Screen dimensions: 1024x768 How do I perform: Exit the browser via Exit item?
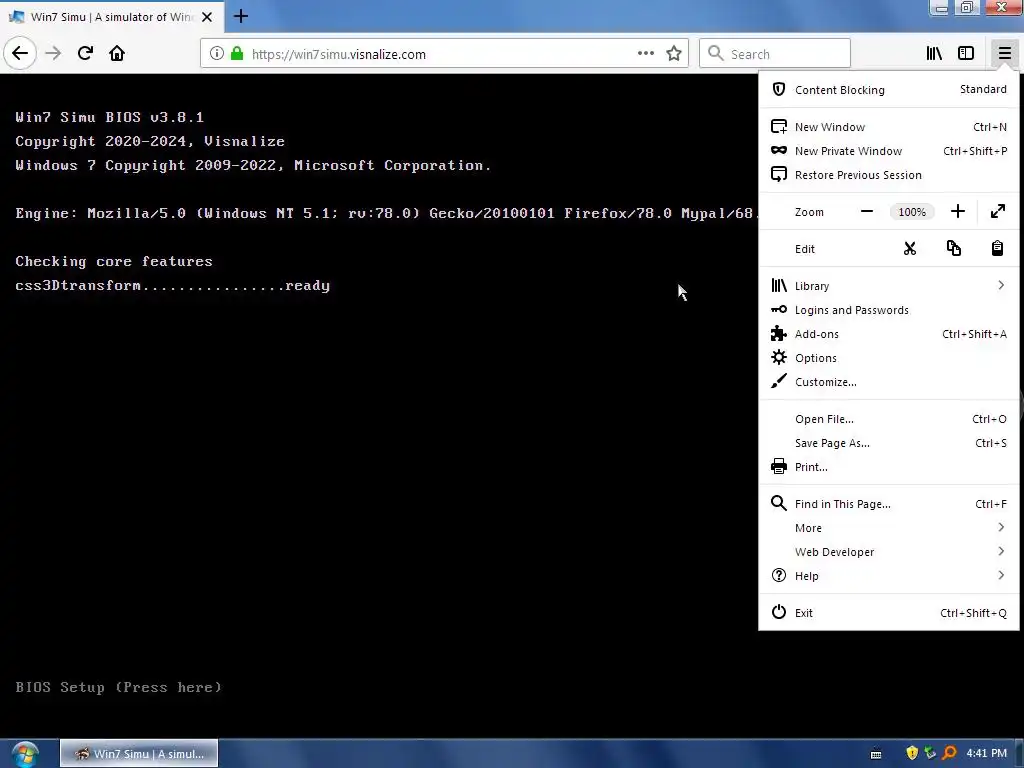888,613
